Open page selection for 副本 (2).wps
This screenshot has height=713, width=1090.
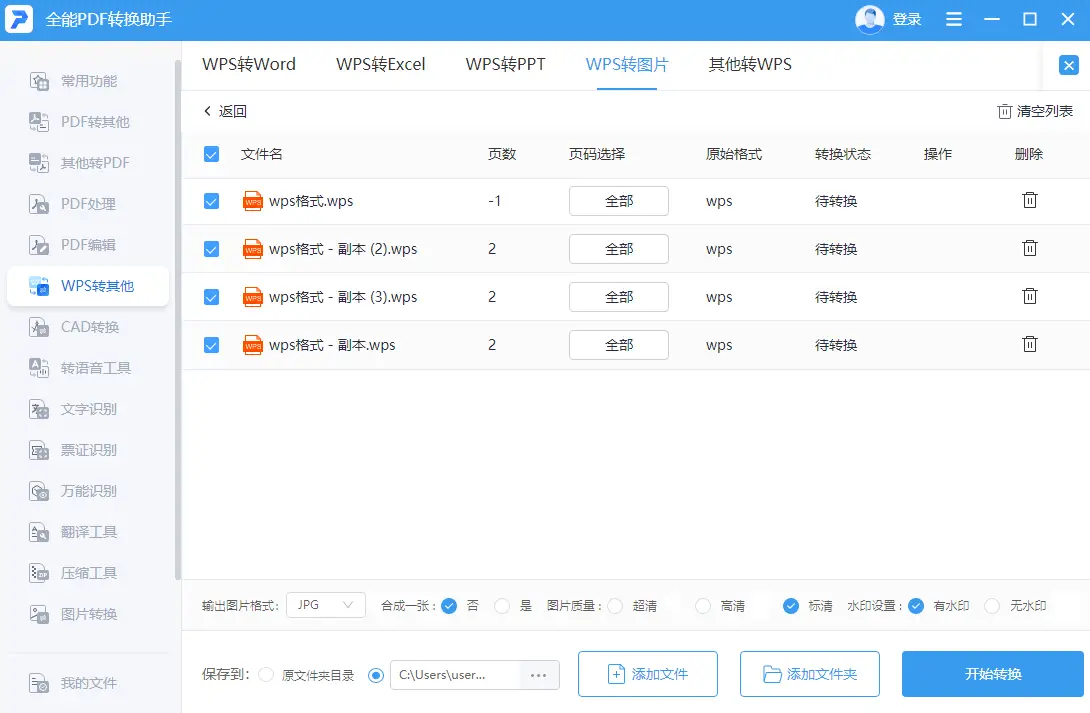click(x=619, y=249)
